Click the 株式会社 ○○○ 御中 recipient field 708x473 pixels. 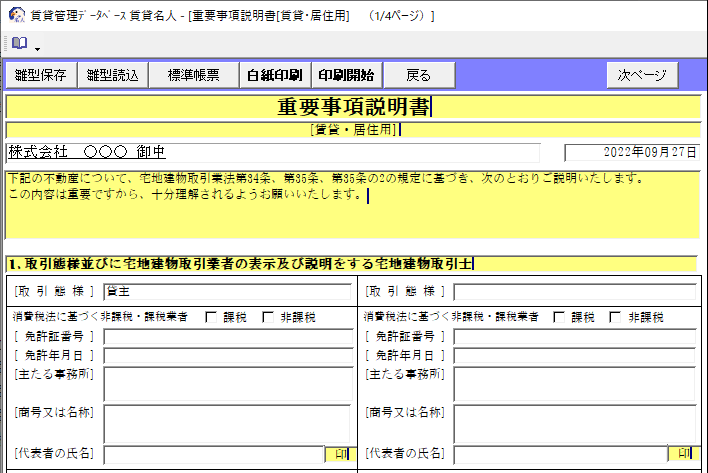(272, 152)
